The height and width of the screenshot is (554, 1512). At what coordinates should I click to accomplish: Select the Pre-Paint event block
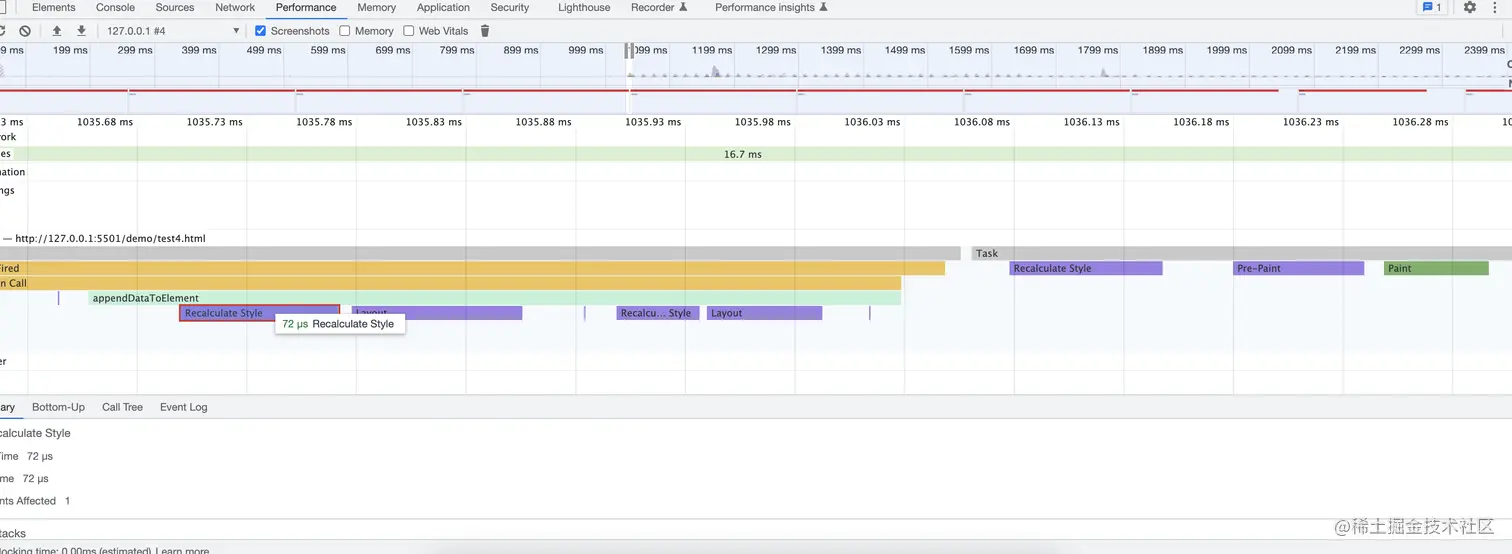[x=1298, y=268]
